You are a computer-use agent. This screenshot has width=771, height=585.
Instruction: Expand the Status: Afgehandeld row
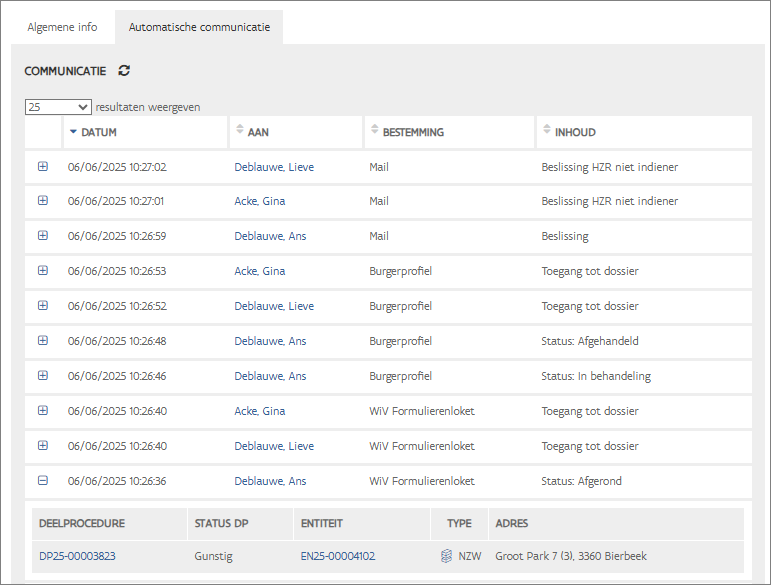click(x=42, y=341)
